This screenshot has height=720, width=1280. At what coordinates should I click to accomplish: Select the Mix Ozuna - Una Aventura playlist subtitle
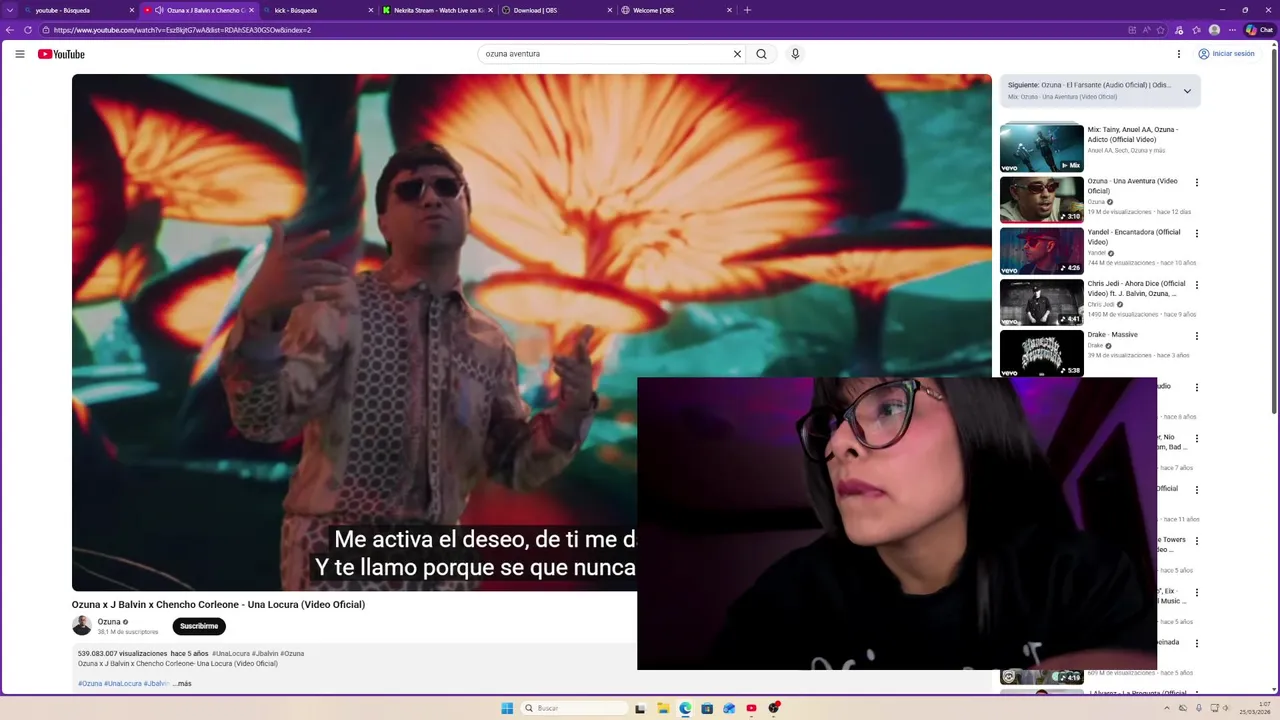pyautogui.click(x=1062, y=97)
